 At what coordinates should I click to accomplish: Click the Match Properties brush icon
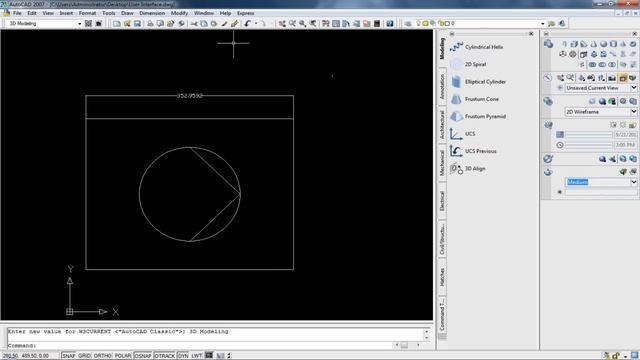pyautogui.click(x=224, y=24)
